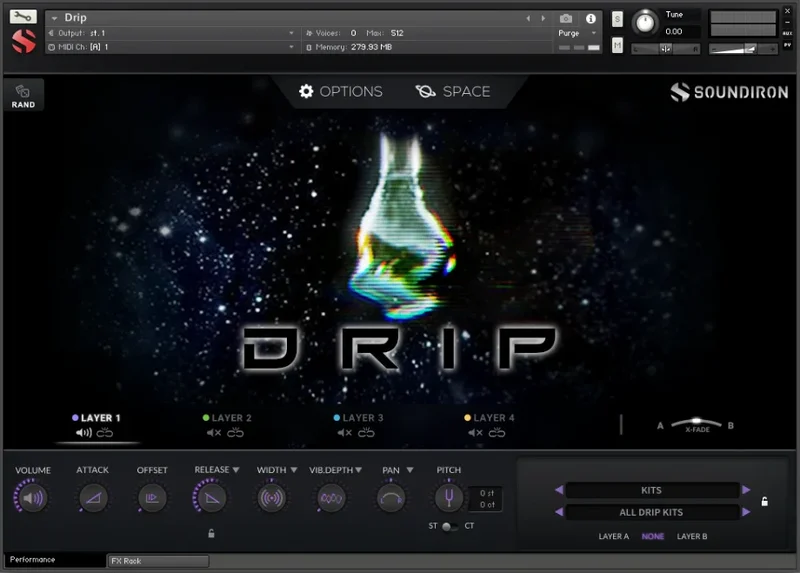Click the Attack ramp knob
Image resolution: width=800 pixels, height=573 pixels.
pos(93,497)
